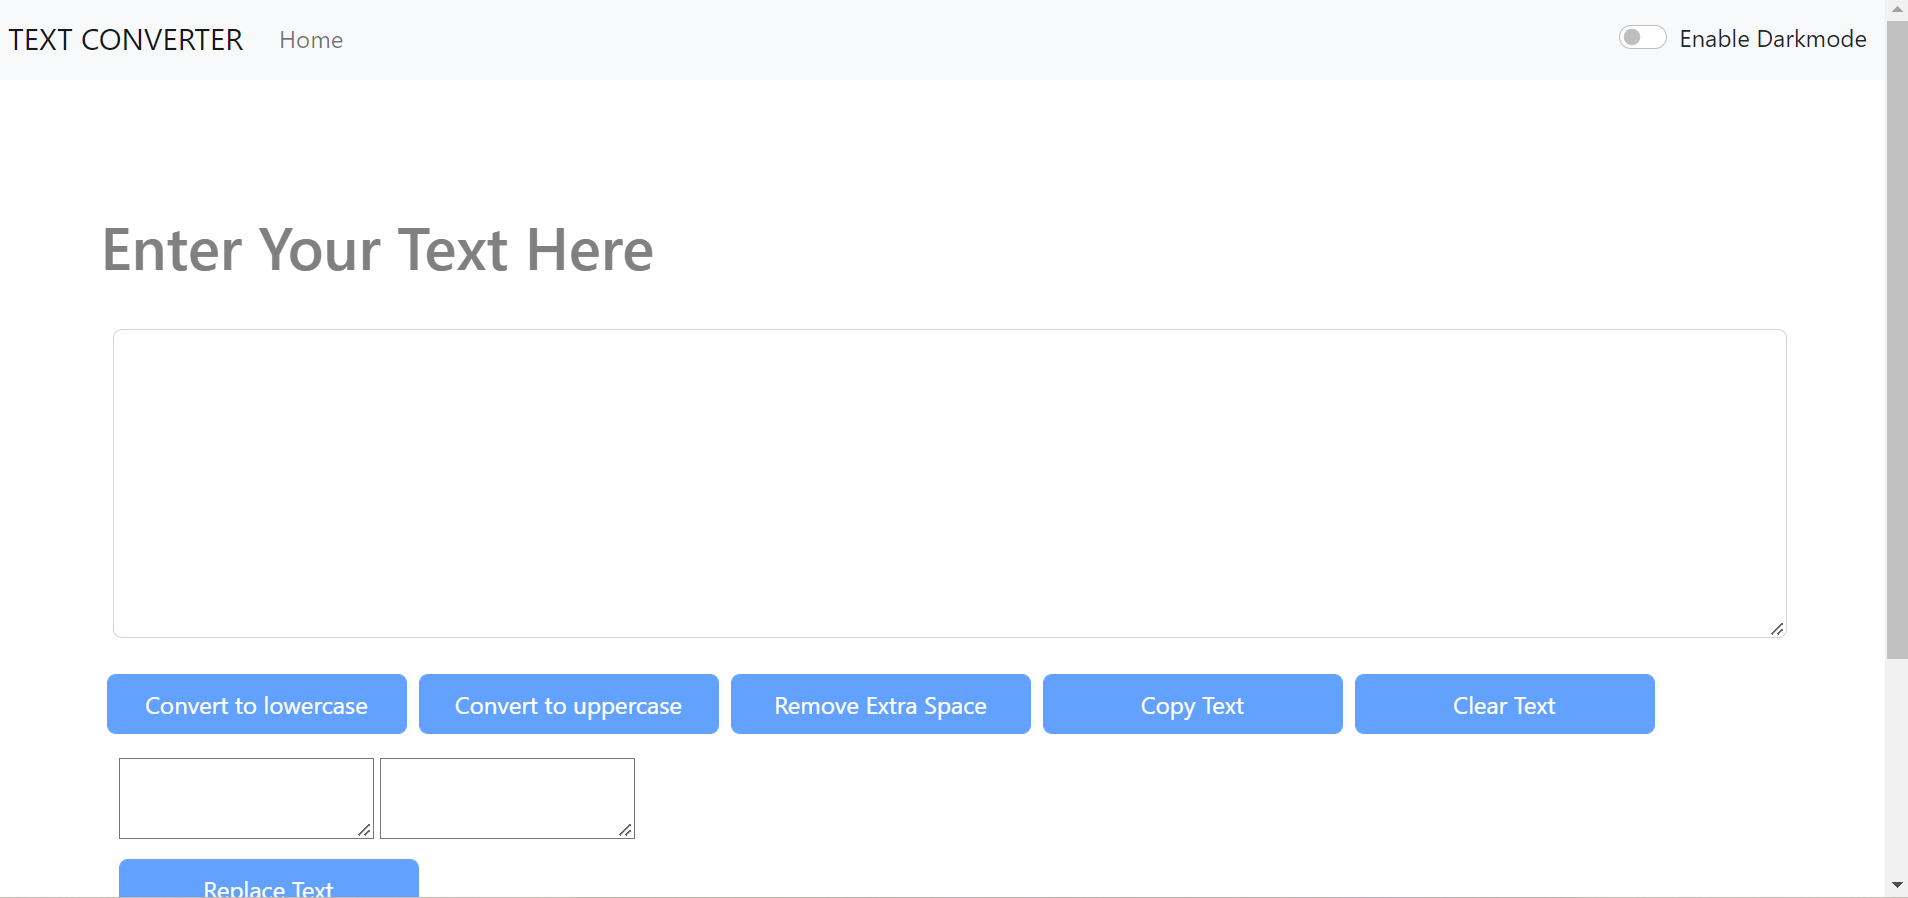Screen dimensions: 1908x898
Task: Click the round knob of the Darkmode switch
Action: [1634, 37]
